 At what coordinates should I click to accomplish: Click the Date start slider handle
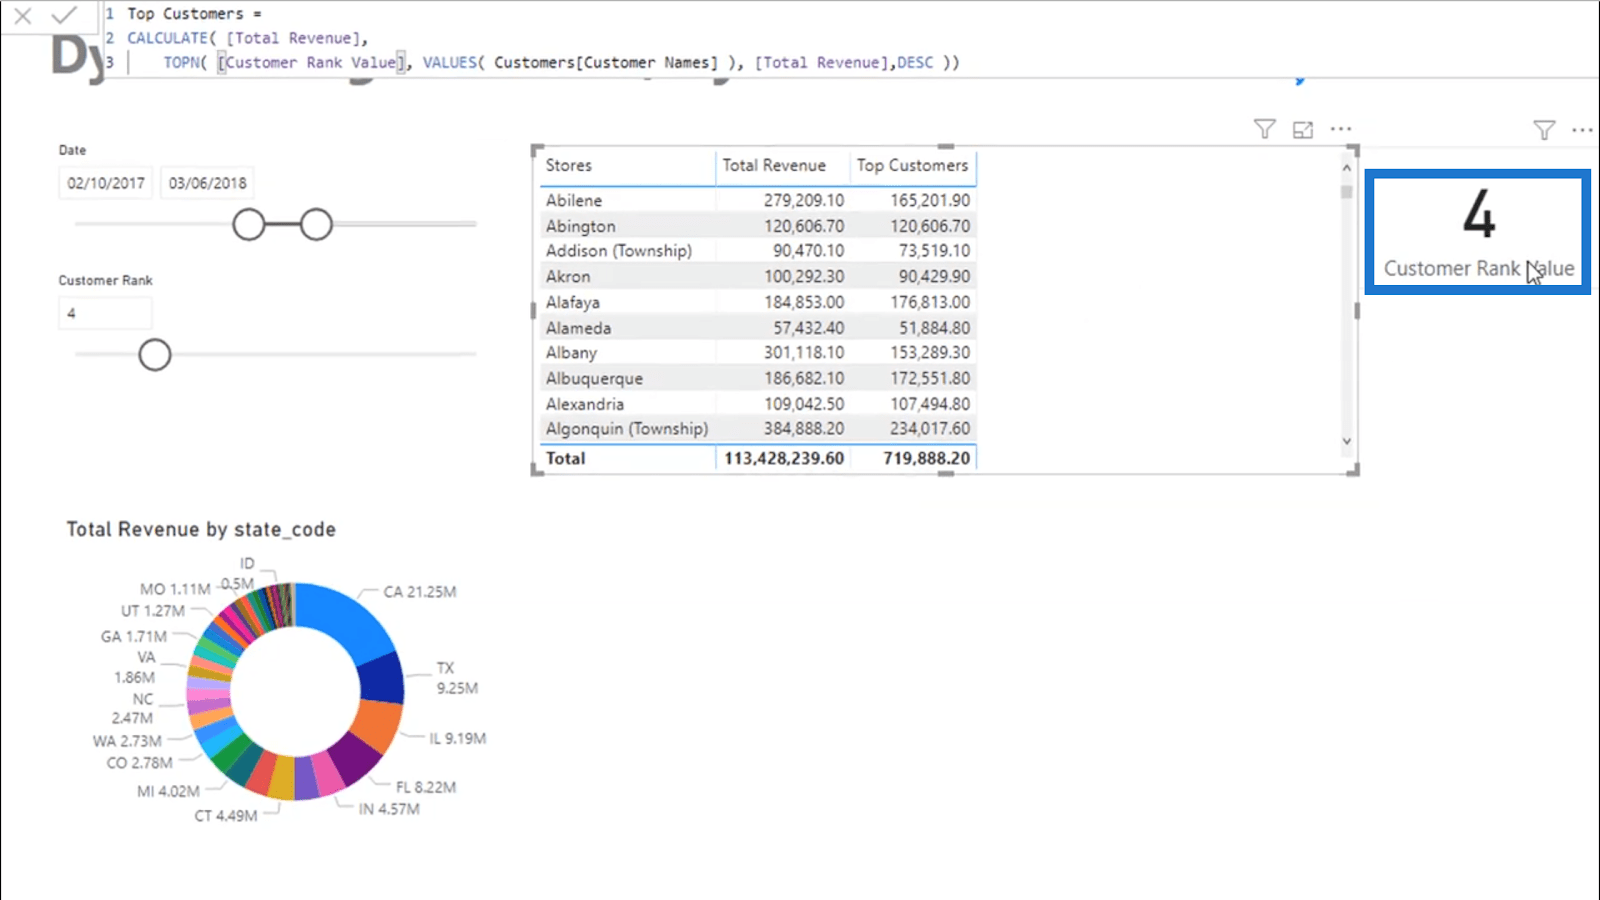point(249,225)
